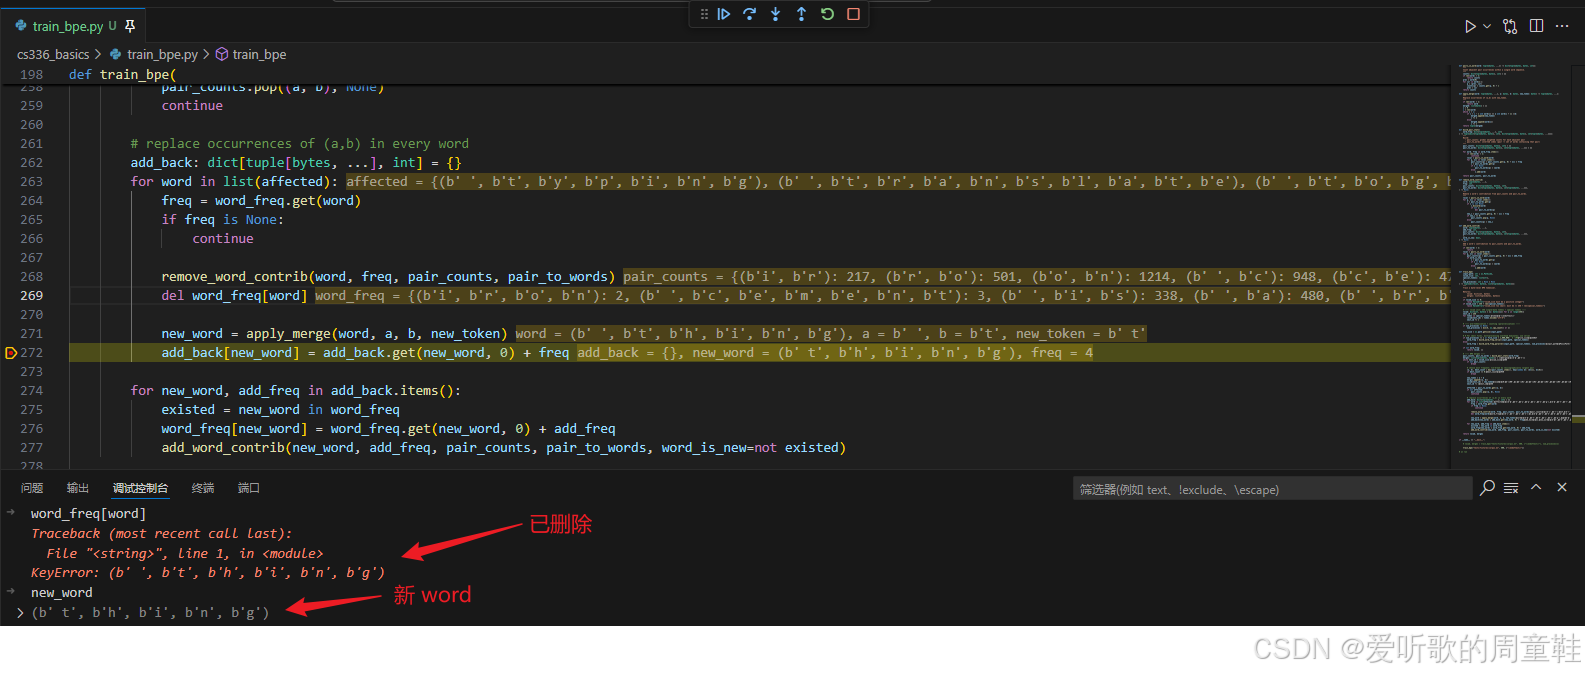Restart the debug session
This screenshot has width=1585, height=676.
[x=827, y=14]
